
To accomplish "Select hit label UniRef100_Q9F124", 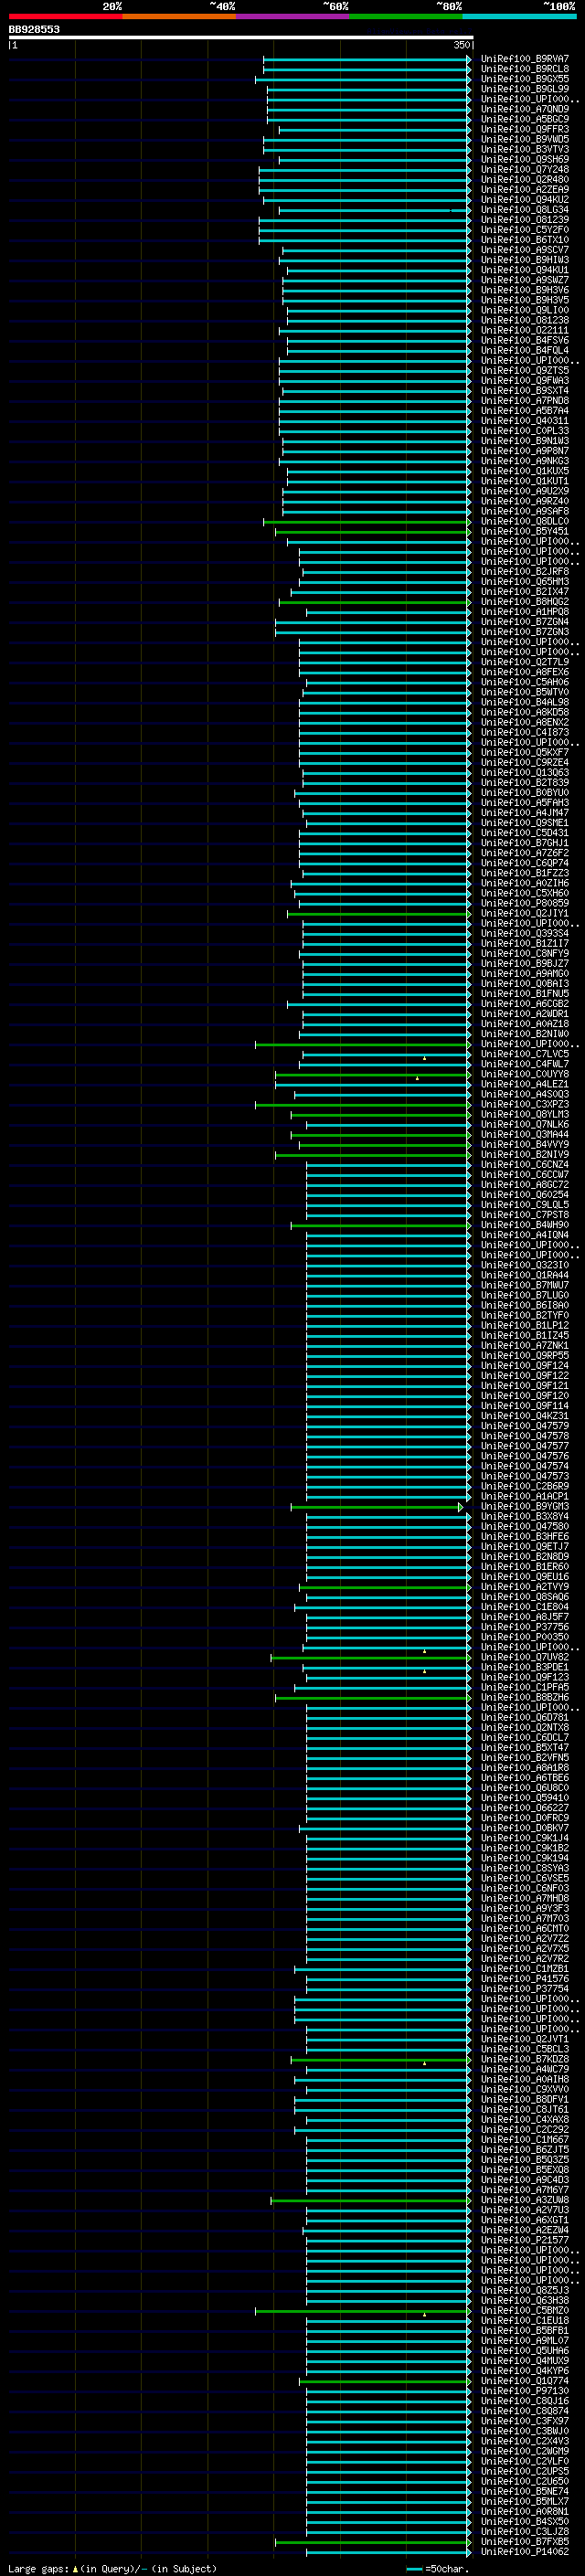I will tap(525, 1366).
